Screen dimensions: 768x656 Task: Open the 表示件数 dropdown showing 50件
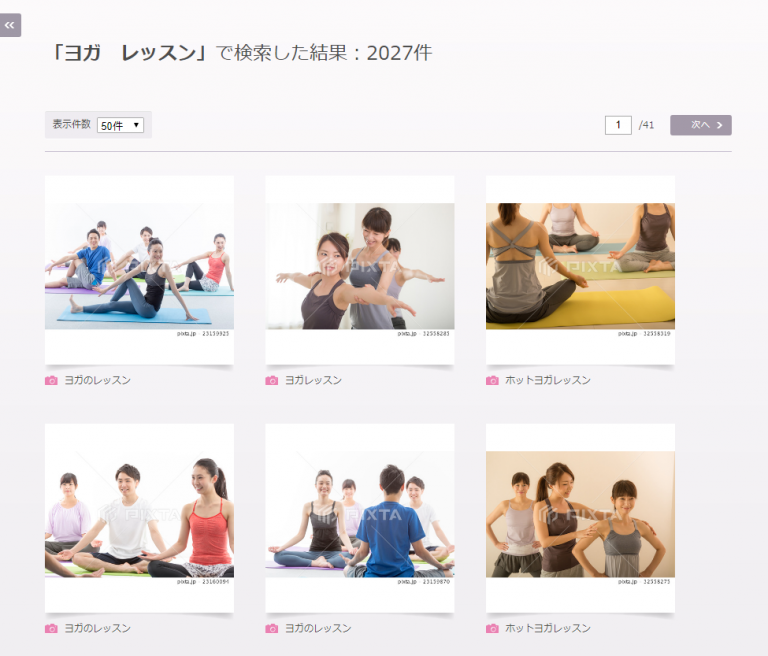click(x=121, y=125)
